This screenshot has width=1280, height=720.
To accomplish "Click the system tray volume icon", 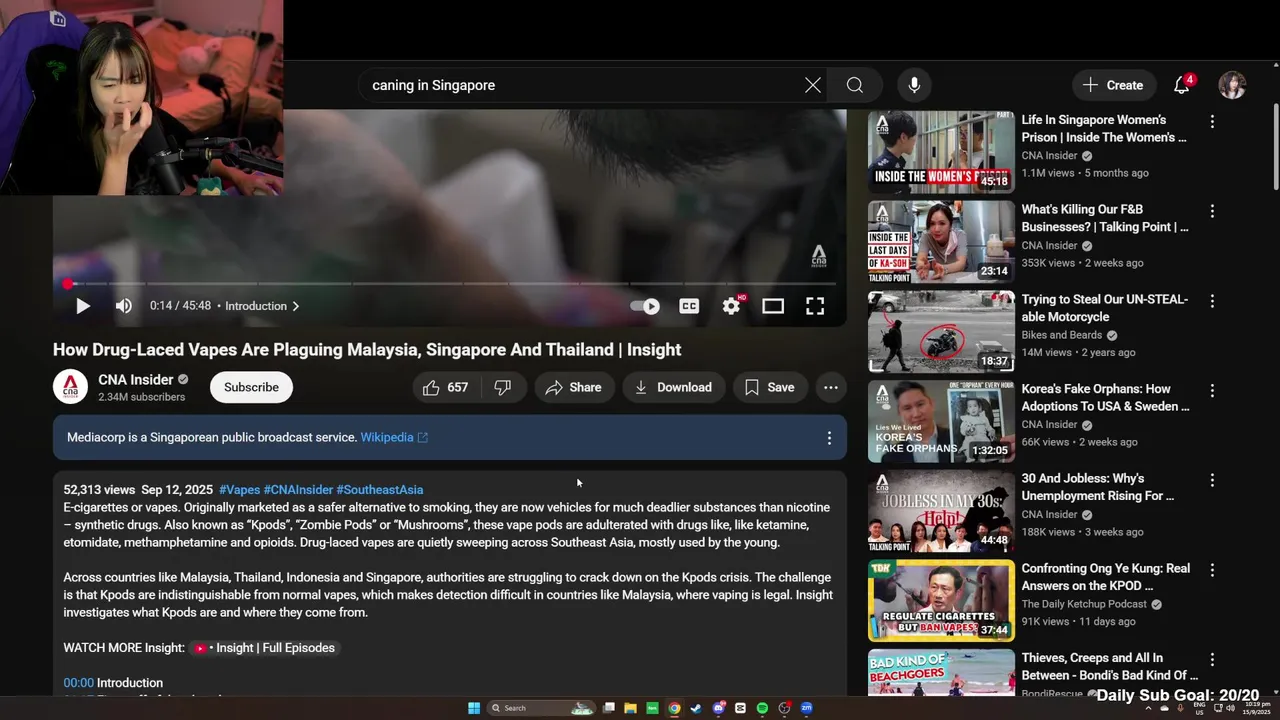I will tap(1230, 708).
